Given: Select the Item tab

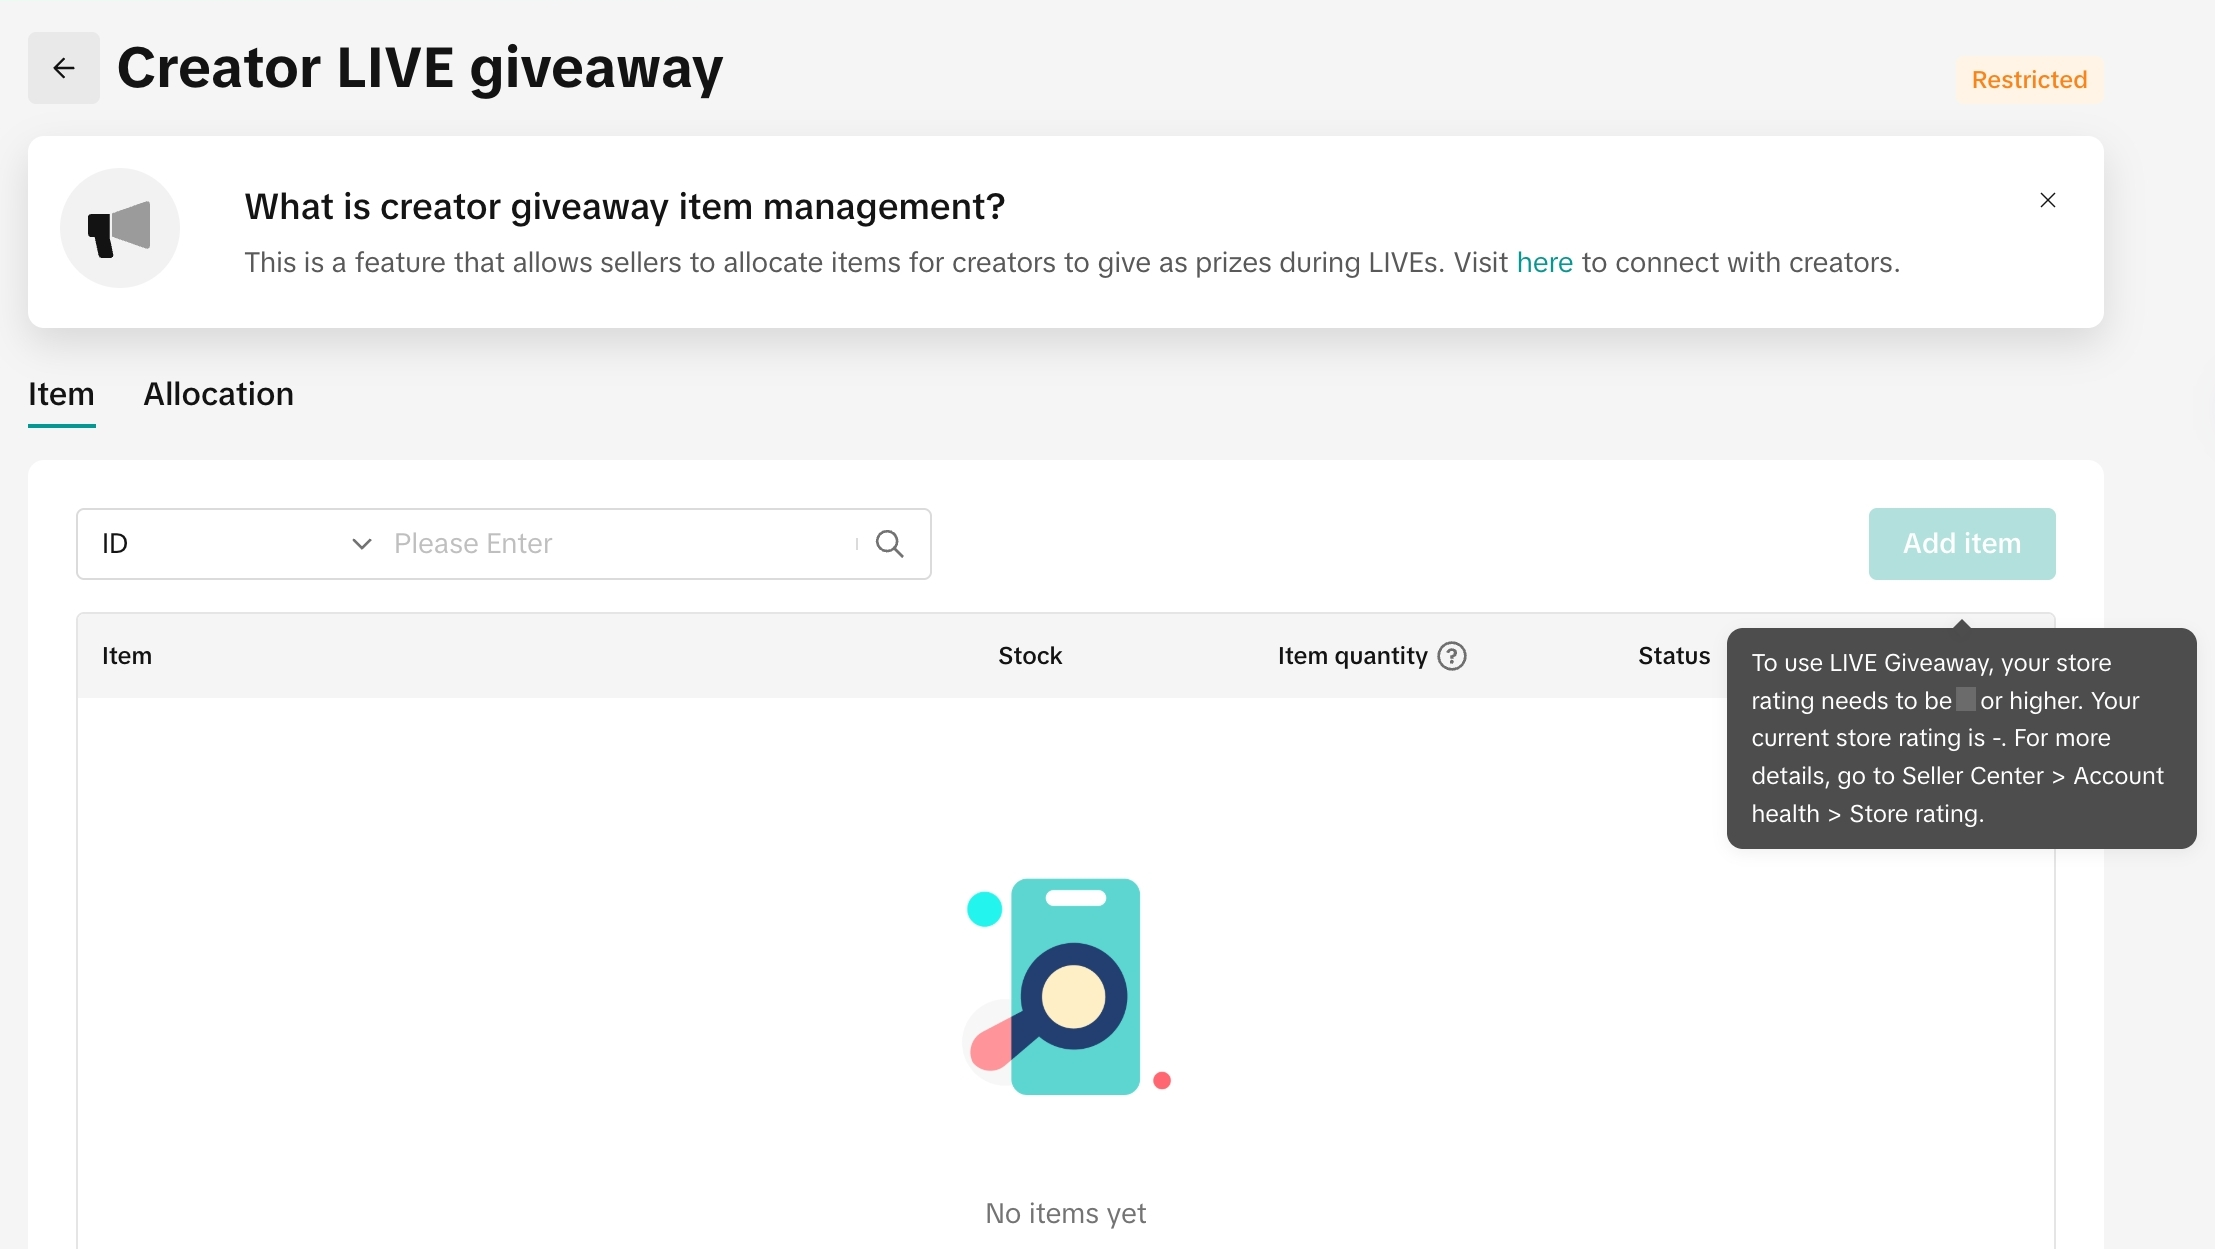Looking at the screenshot, I should 61,394.
